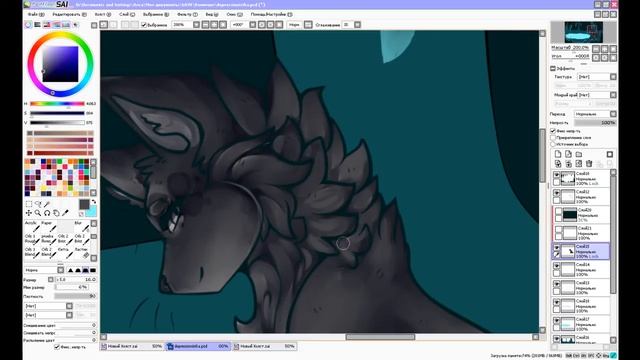Viewport: 640px width, 360px height.
Task: Open the Мокрый край dropdown
Action: click(x=613, y=95)
